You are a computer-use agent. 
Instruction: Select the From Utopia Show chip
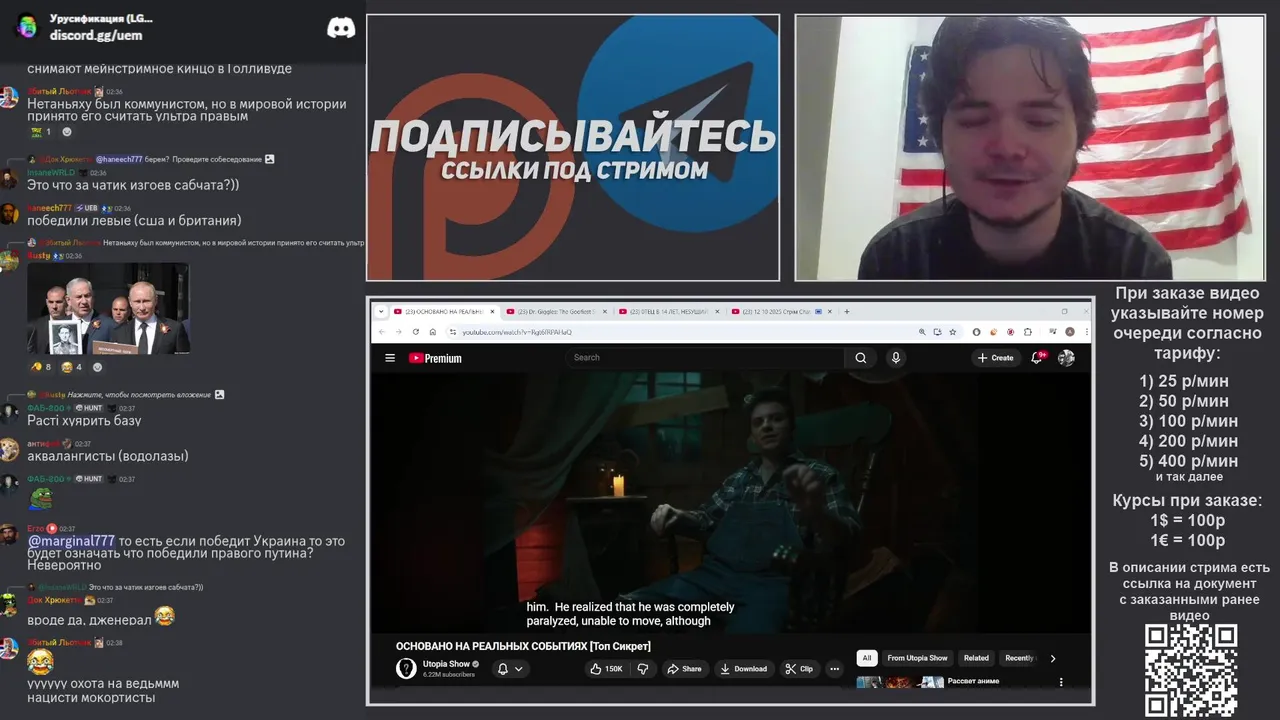[x=917, y=658]
